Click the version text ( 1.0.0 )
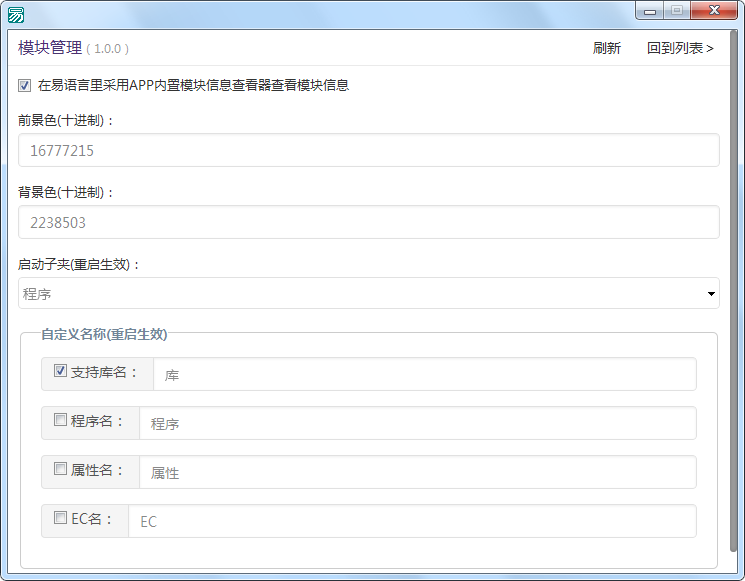The image size is (745, 581). pos(107,49)
